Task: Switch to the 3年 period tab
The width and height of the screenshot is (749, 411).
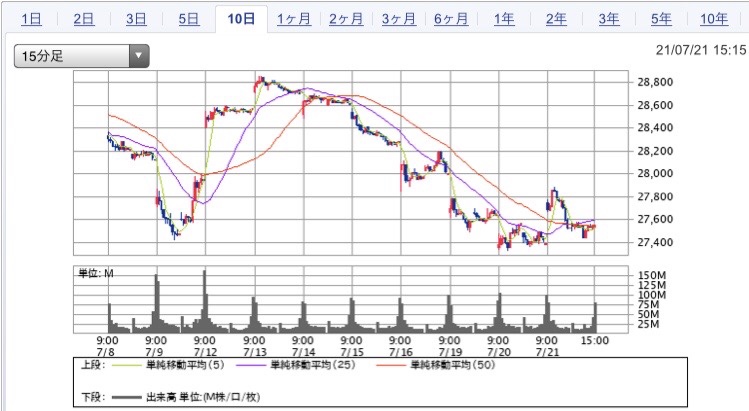Action: [x=609, y=19]
